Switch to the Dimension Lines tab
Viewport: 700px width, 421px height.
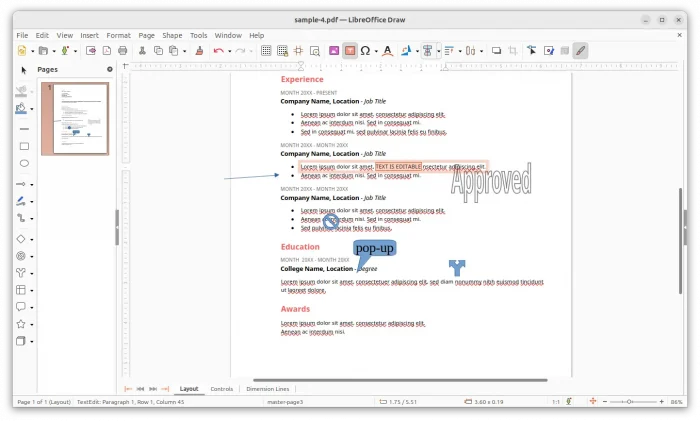click(x=267, y=389)
